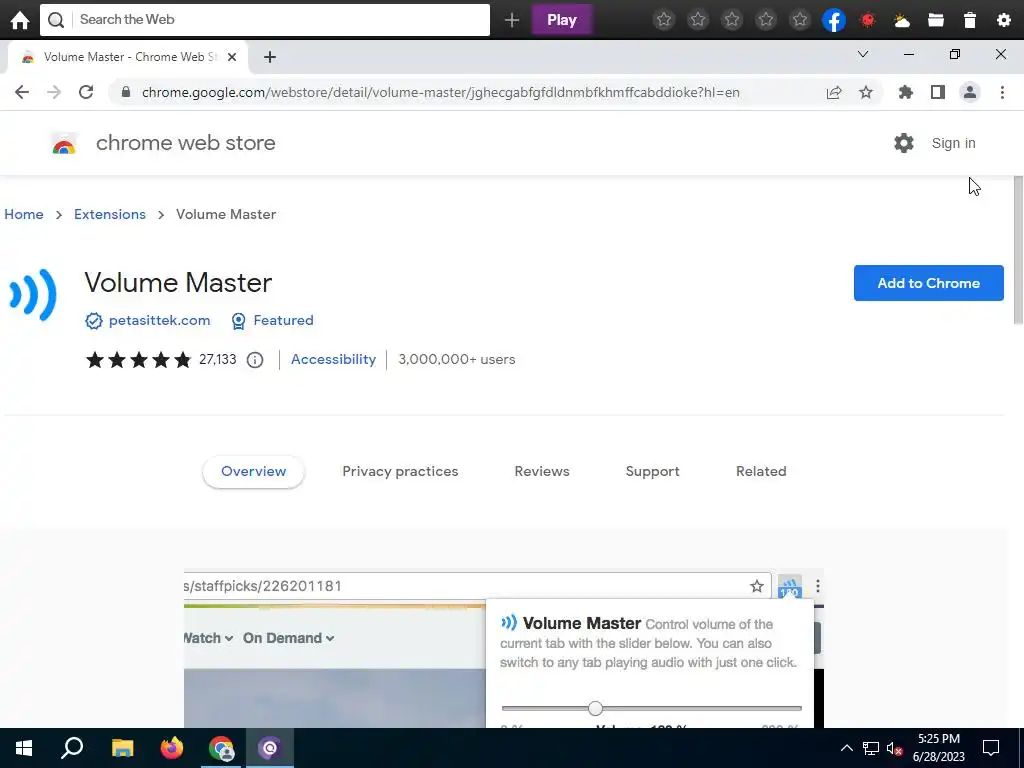1024x768 pixels.
Task: Share this page icon
Action: pos(834,92)
